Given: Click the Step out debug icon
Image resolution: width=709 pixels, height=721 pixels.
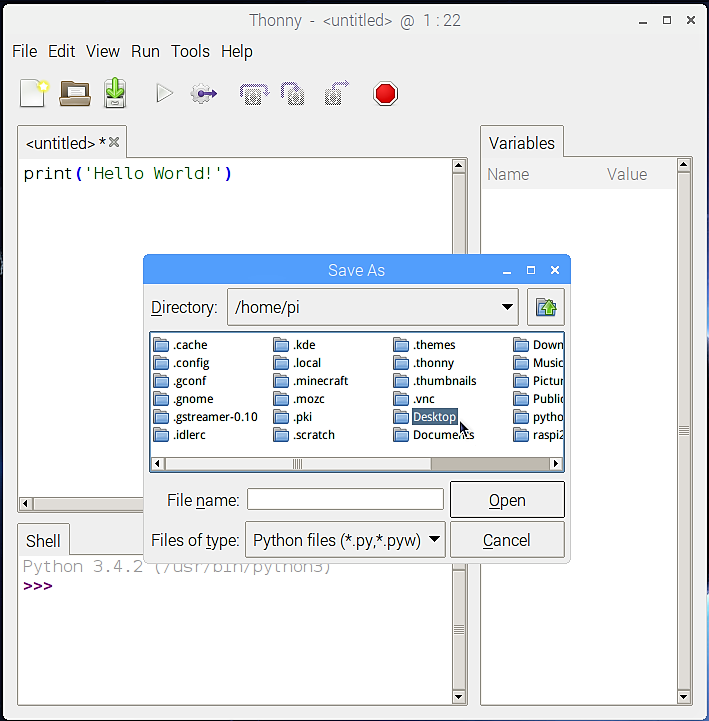Looking at the screenshot, I should tap(337, 93).
